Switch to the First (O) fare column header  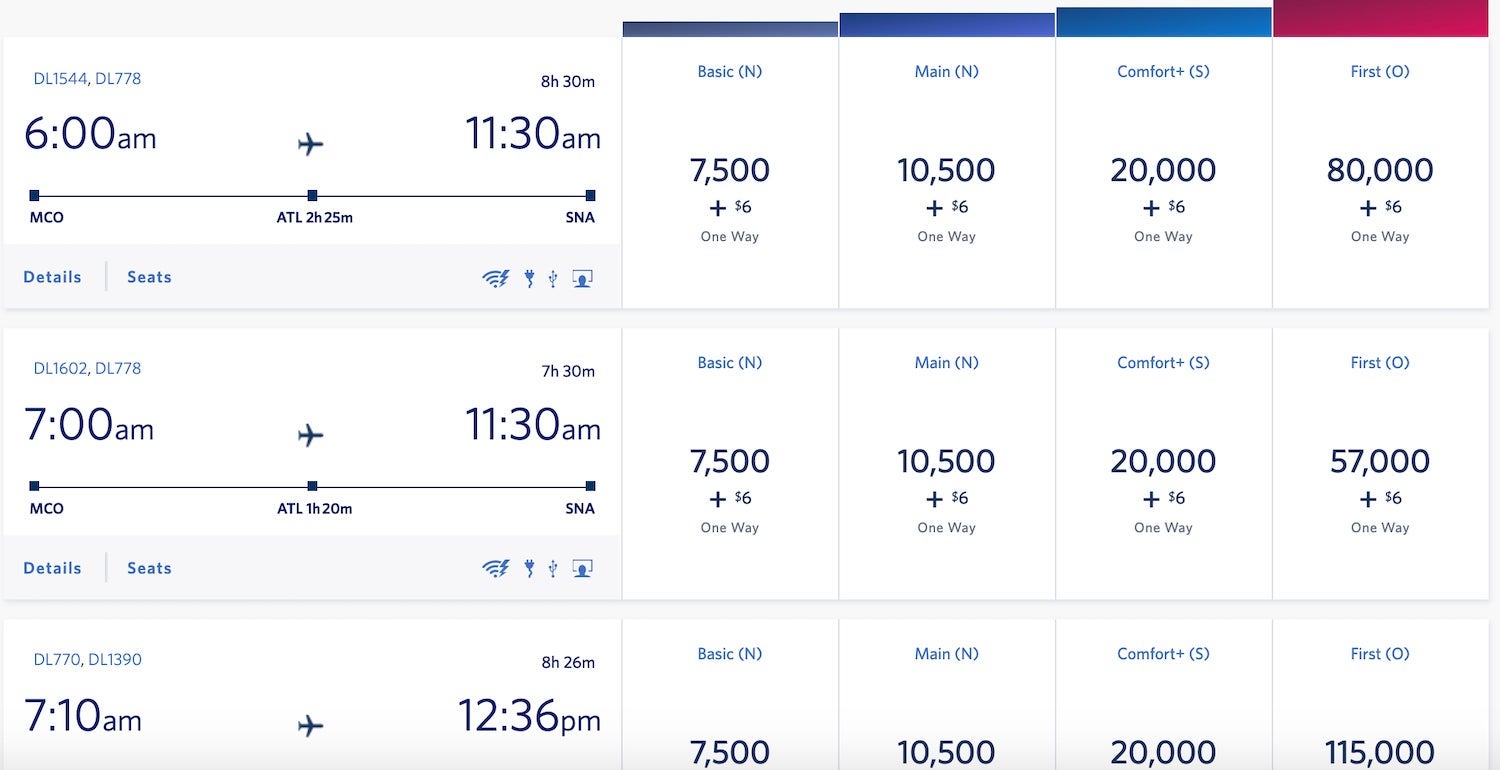tap(1380, 71)
